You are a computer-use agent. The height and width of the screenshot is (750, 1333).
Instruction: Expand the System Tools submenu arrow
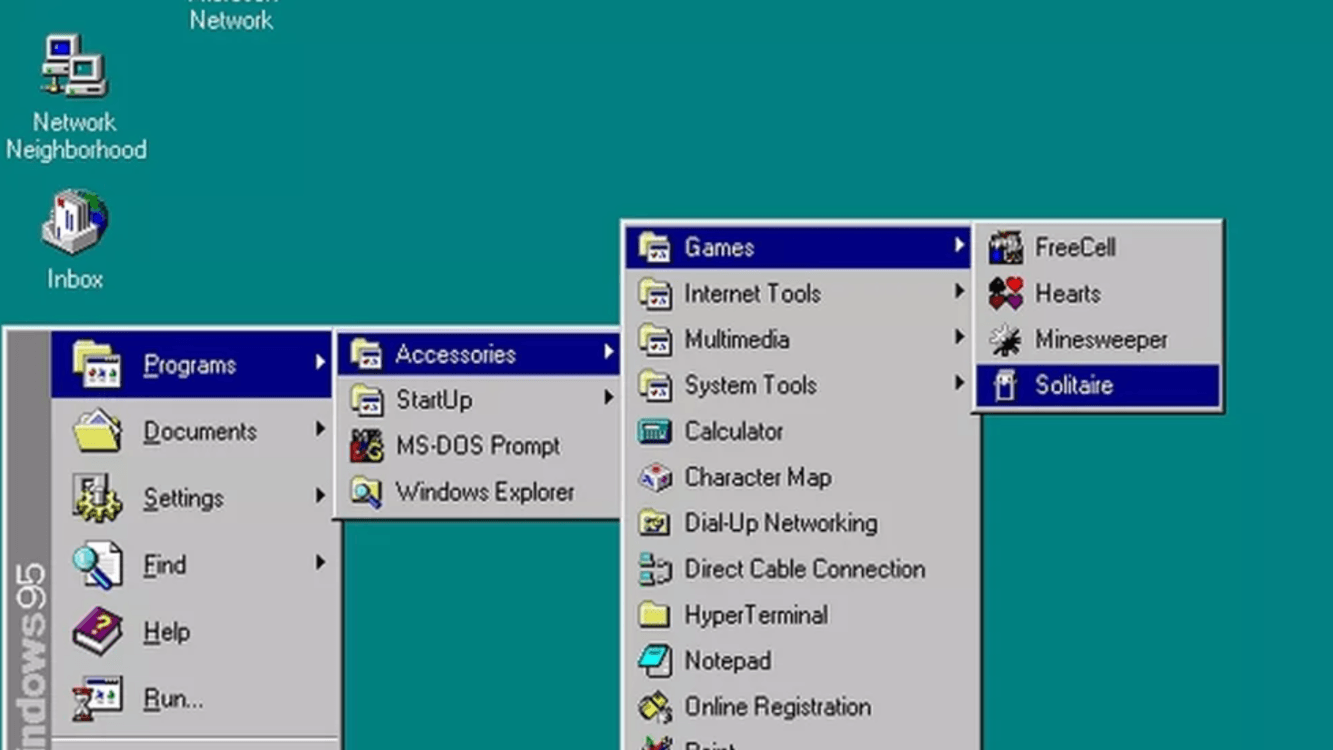(959, 383)
